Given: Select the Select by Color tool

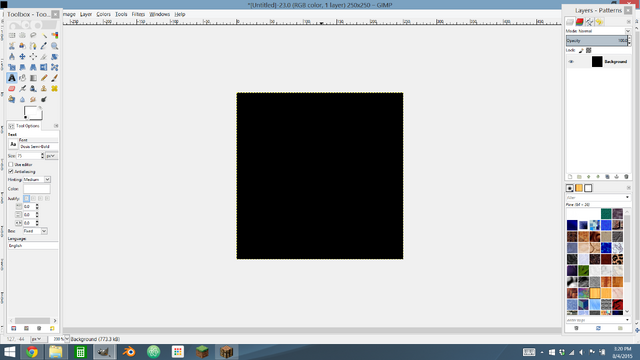Looking at the screenshot, I should [x=54, y=35].
